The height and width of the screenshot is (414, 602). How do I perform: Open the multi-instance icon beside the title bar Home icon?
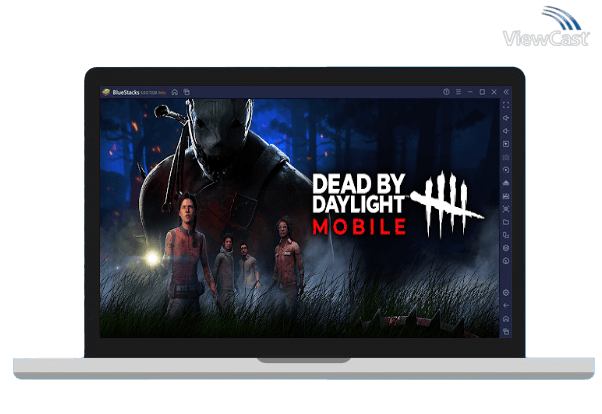[187, 92]
